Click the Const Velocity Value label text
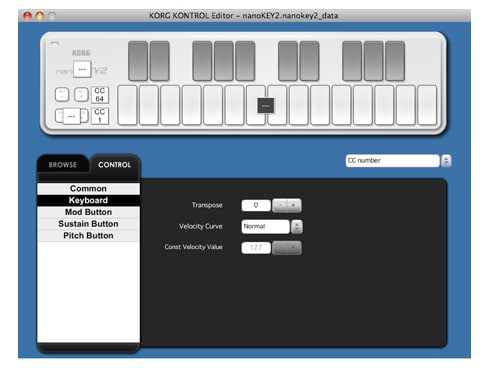This screenshot has width=490, height=368. 193,247
